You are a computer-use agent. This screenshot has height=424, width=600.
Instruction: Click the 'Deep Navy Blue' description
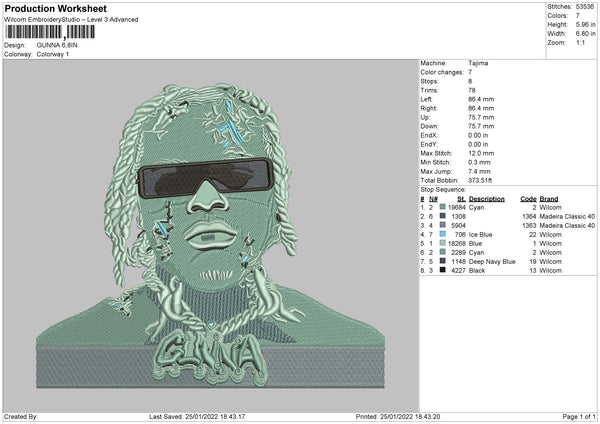[x=492, y=262]
